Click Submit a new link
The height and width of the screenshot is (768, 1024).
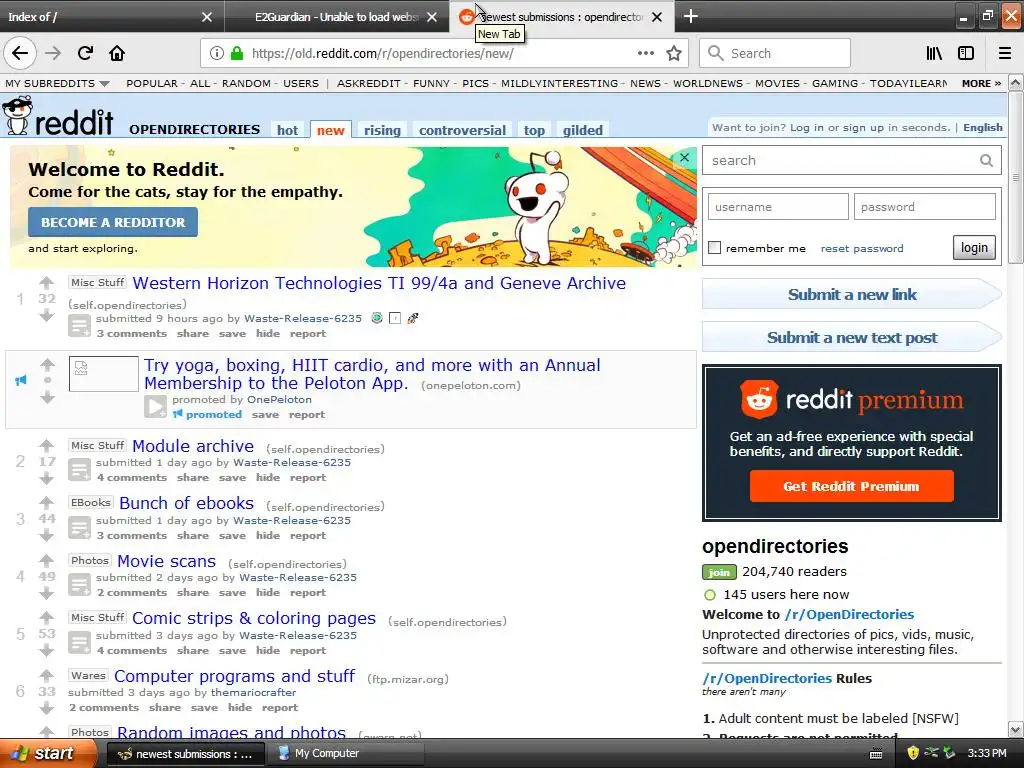(x=852, y=295)
